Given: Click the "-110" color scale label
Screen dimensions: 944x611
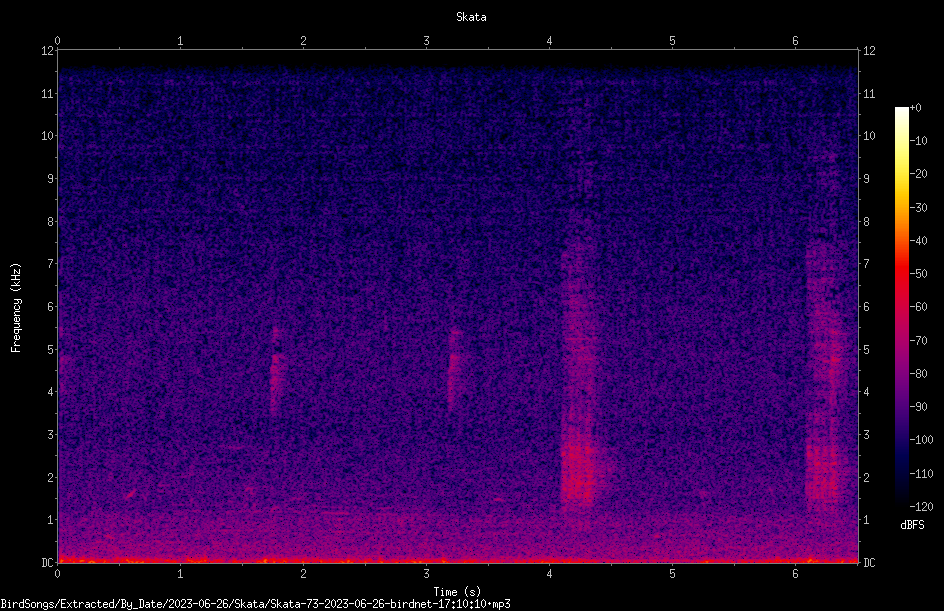Looking at the screenshot, I should tap(921, 474).
